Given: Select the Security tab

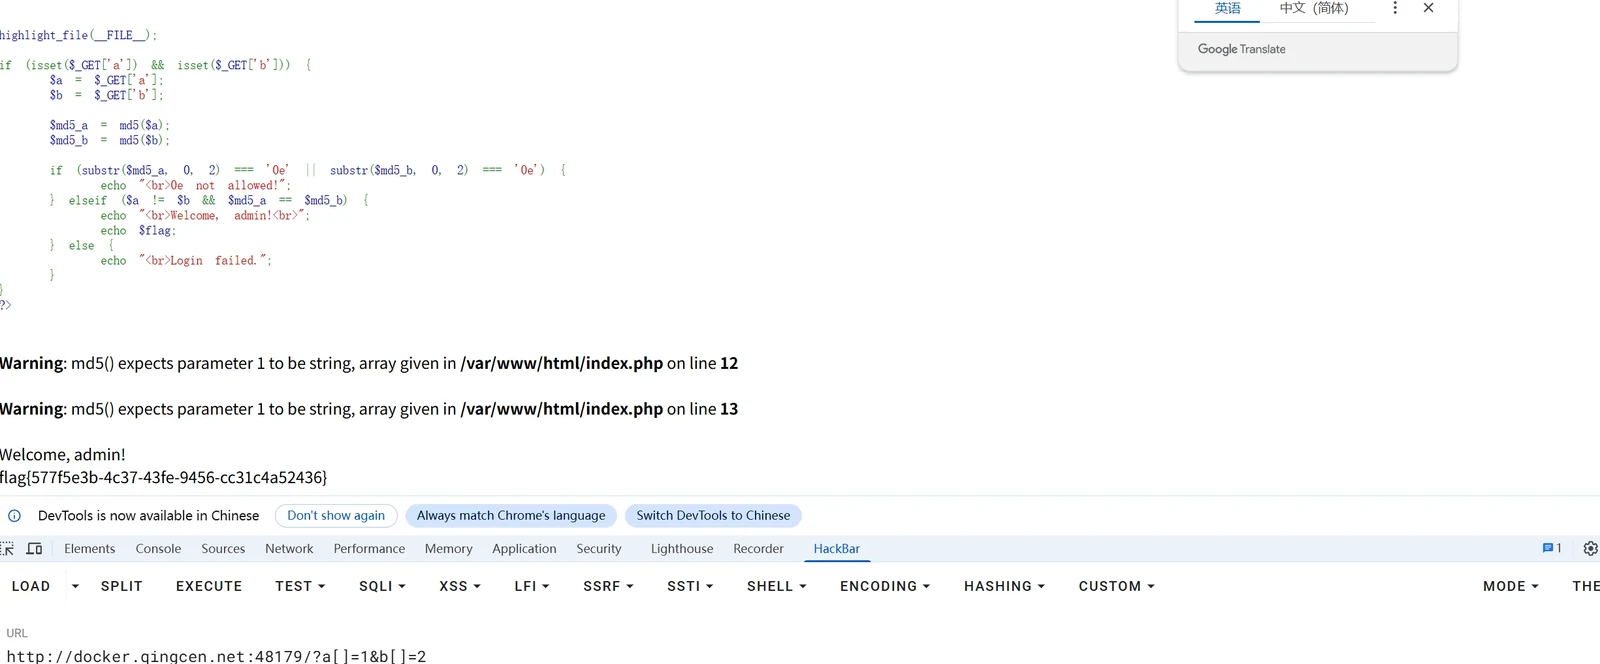Looking at the screenshot, I should (x=599, y=549).
